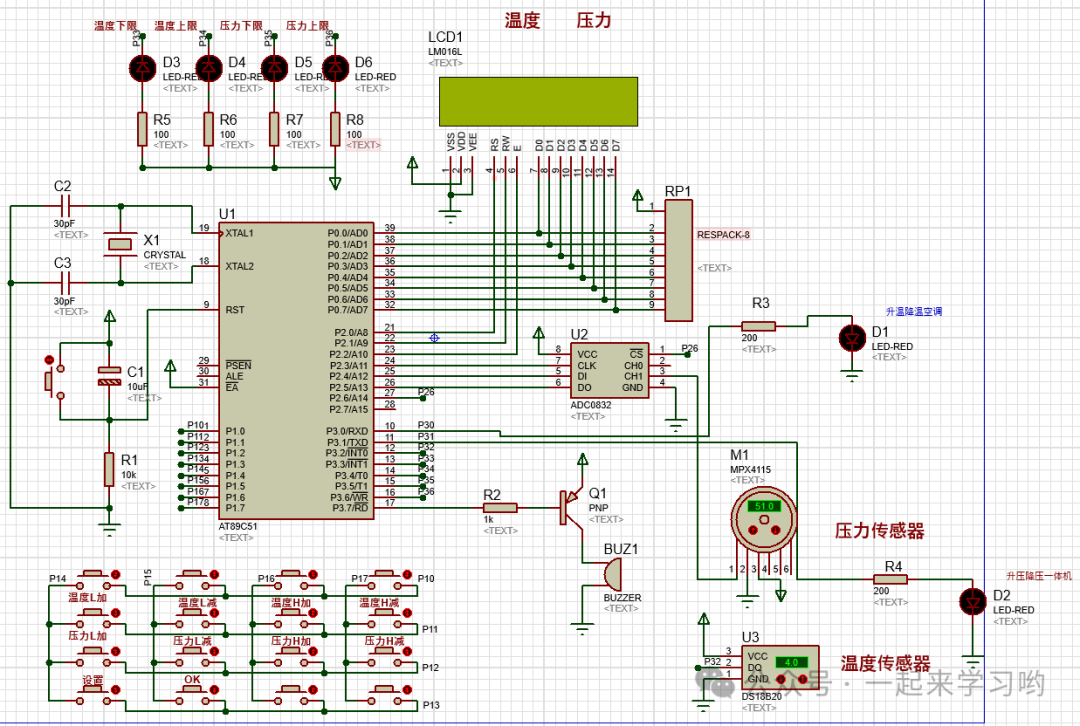Click the blue 升温降温空调 note
The image size is (1080, 726).
point(913,311)
